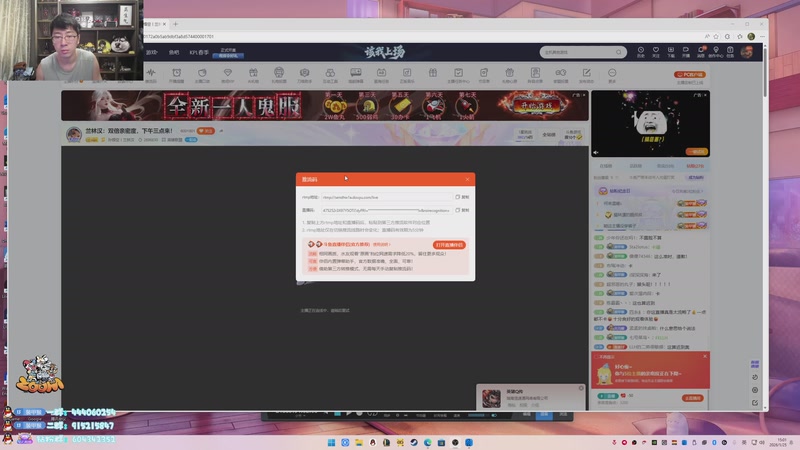Open the pencil edit icon in the toolbar

point(586,72)
